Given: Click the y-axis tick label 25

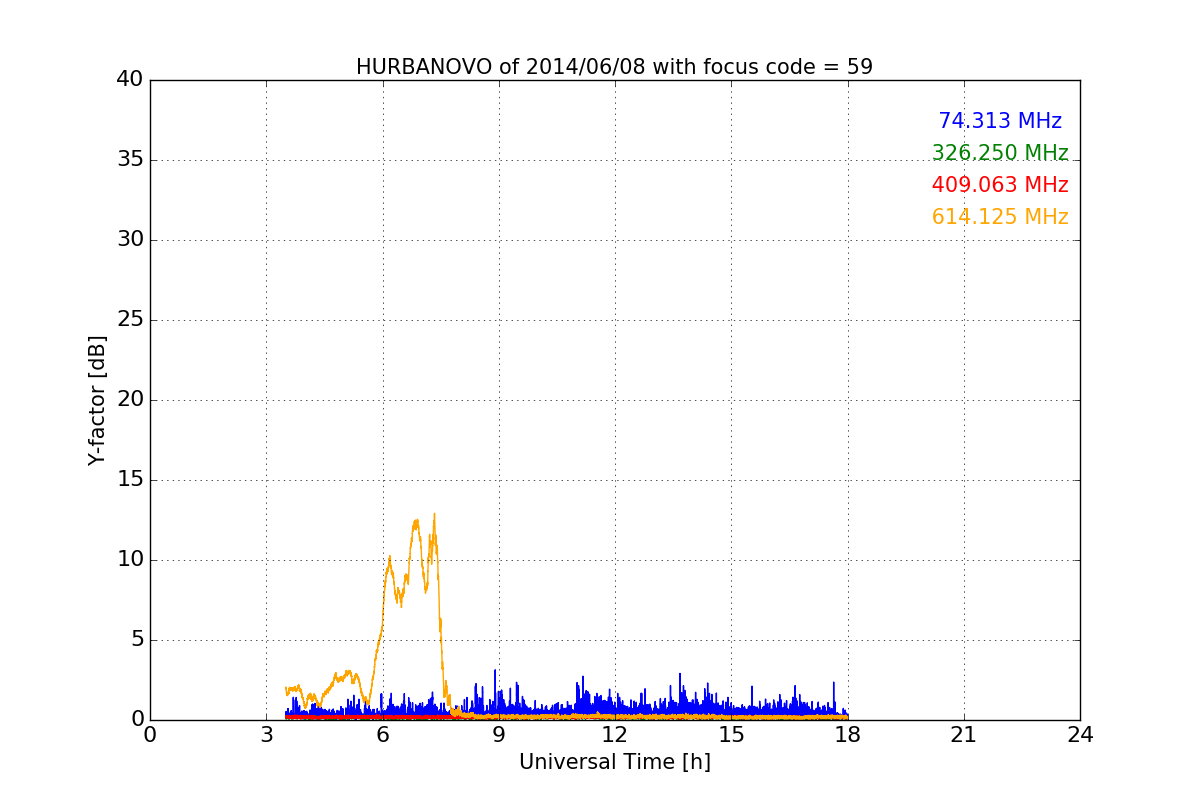Looking at the screenshot, I should 130,320.
